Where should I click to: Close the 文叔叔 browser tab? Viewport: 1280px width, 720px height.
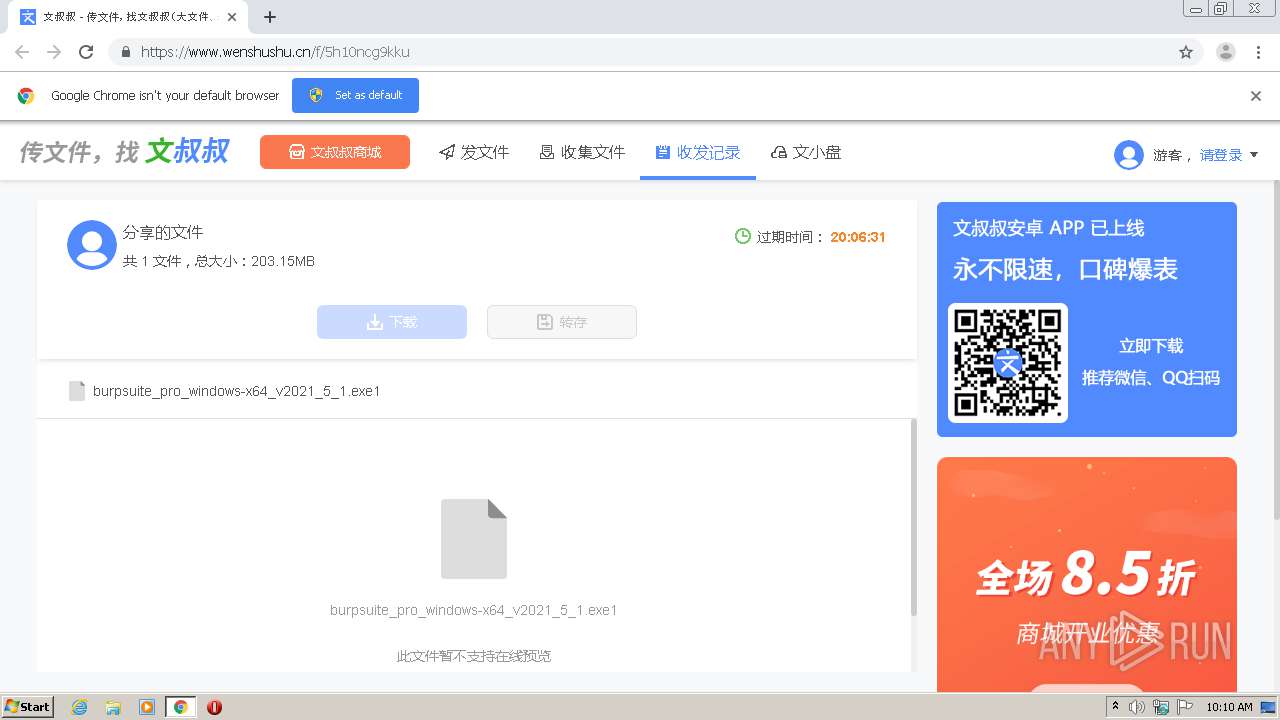point(232,17)
